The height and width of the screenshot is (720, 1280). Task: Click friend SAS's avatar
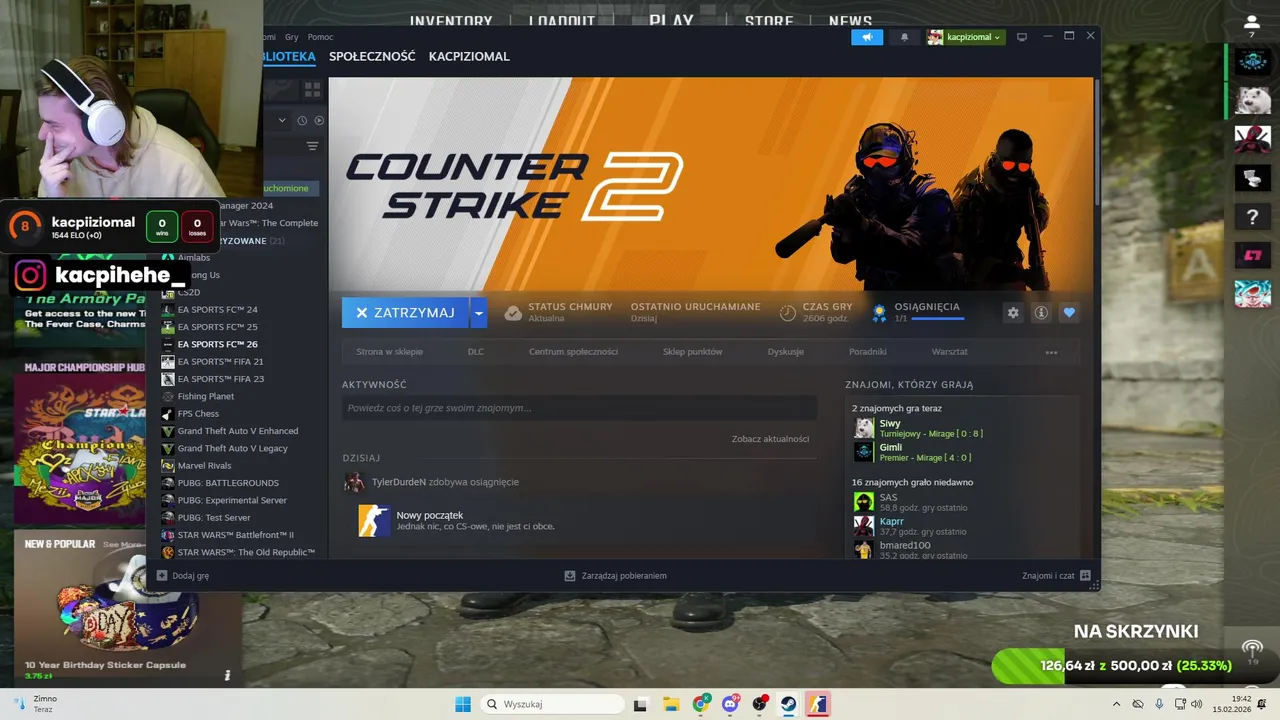pyautogui.click(x=864, y=502)
